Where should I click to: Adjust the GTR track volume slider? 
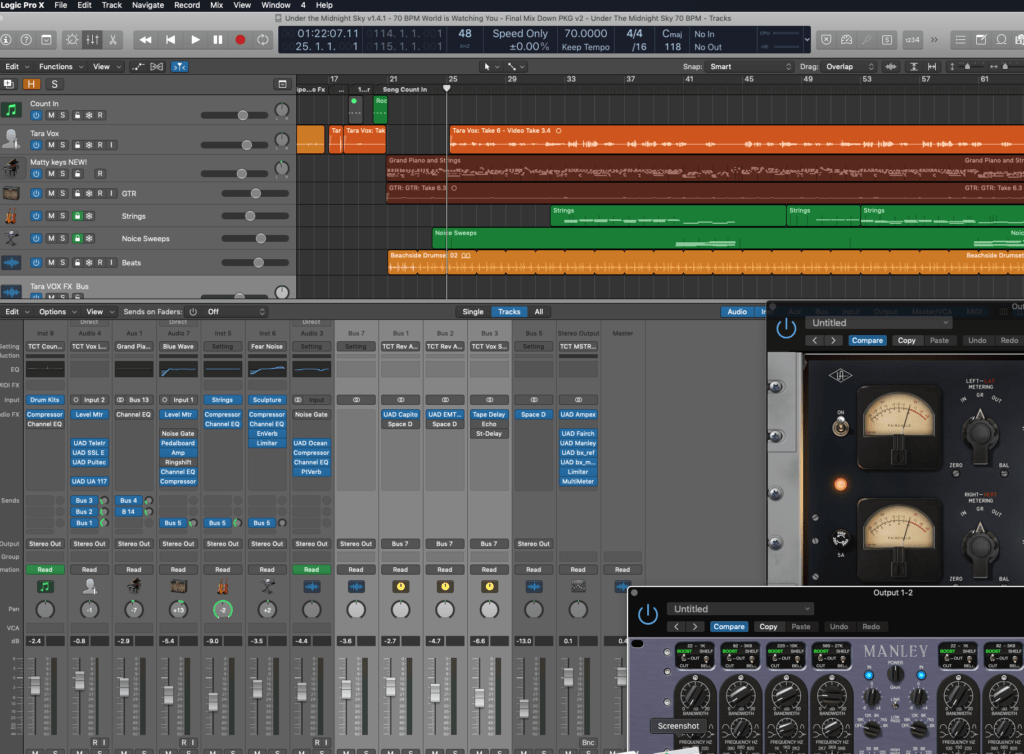(255, 193)
